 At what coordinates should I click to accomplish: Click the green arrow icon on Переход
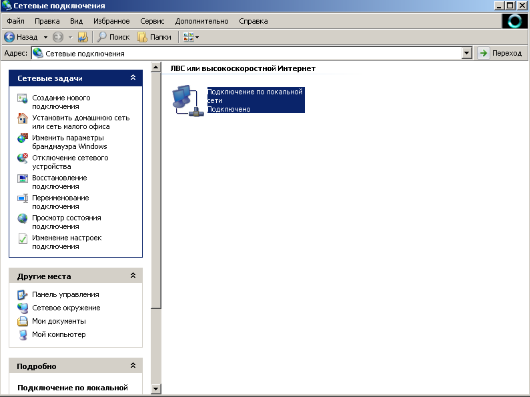click(484, 53)
